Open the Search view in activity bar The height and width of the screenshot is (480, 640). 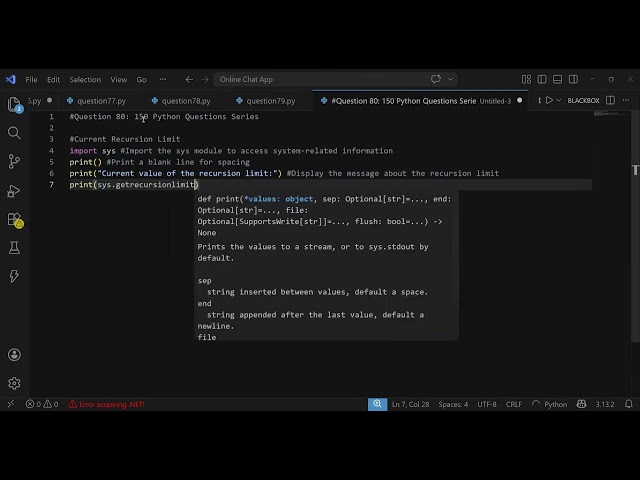click(x=14, y=133)
